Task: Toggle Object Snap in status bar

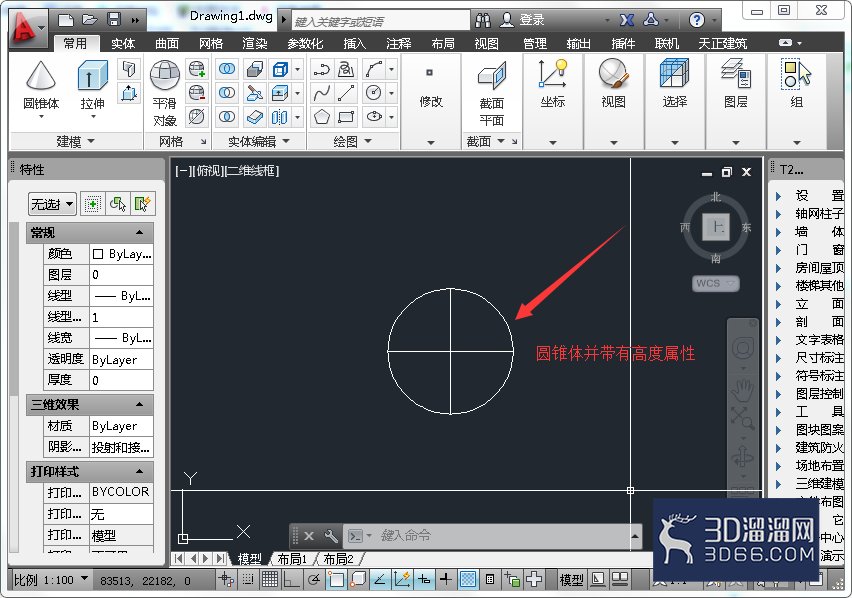Action: click(x=336, y=580)
